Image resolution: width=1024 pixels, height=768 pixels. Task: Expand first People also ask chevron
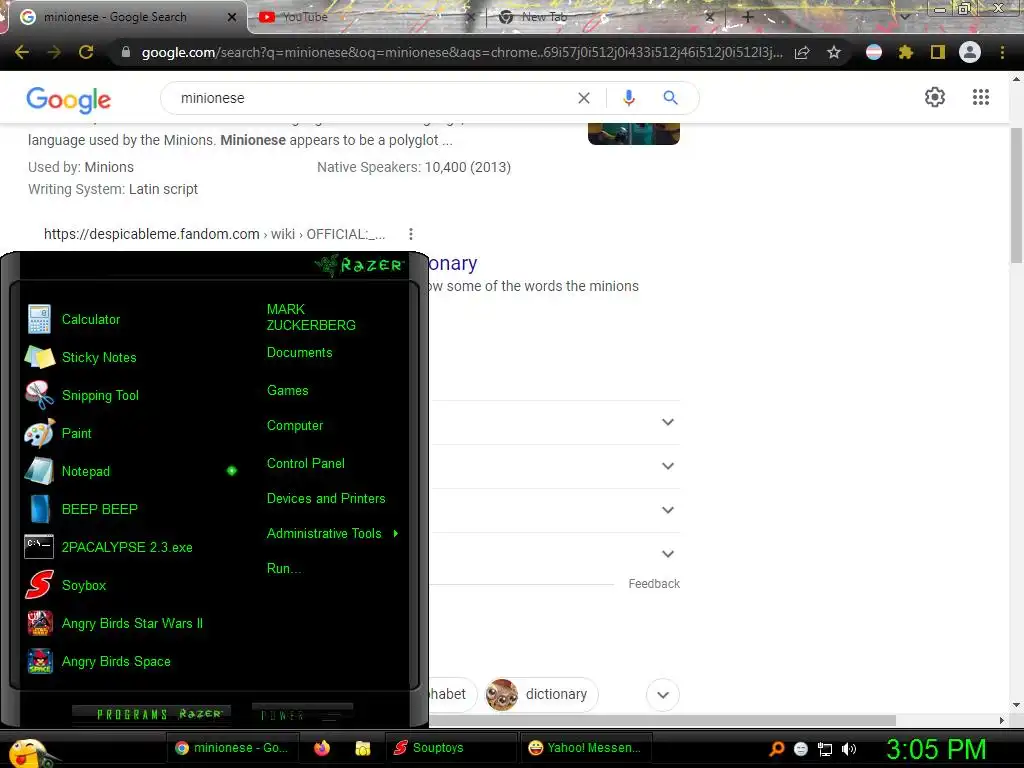(667, 422)
